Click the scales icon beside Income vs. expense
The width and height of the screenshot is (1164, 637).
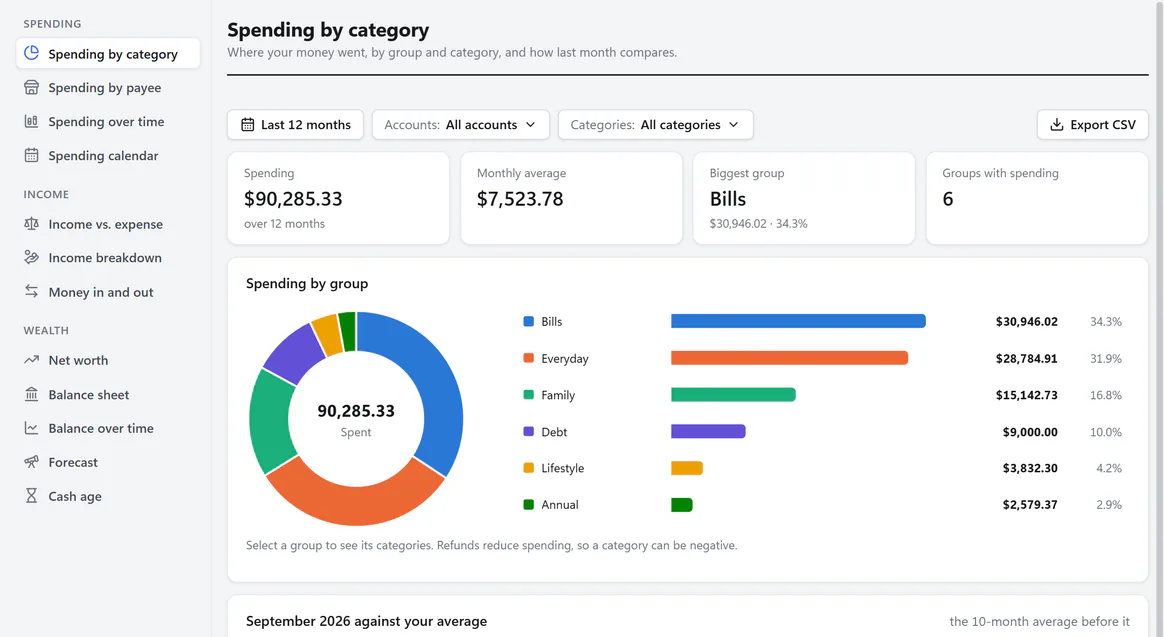coord(31,223)
